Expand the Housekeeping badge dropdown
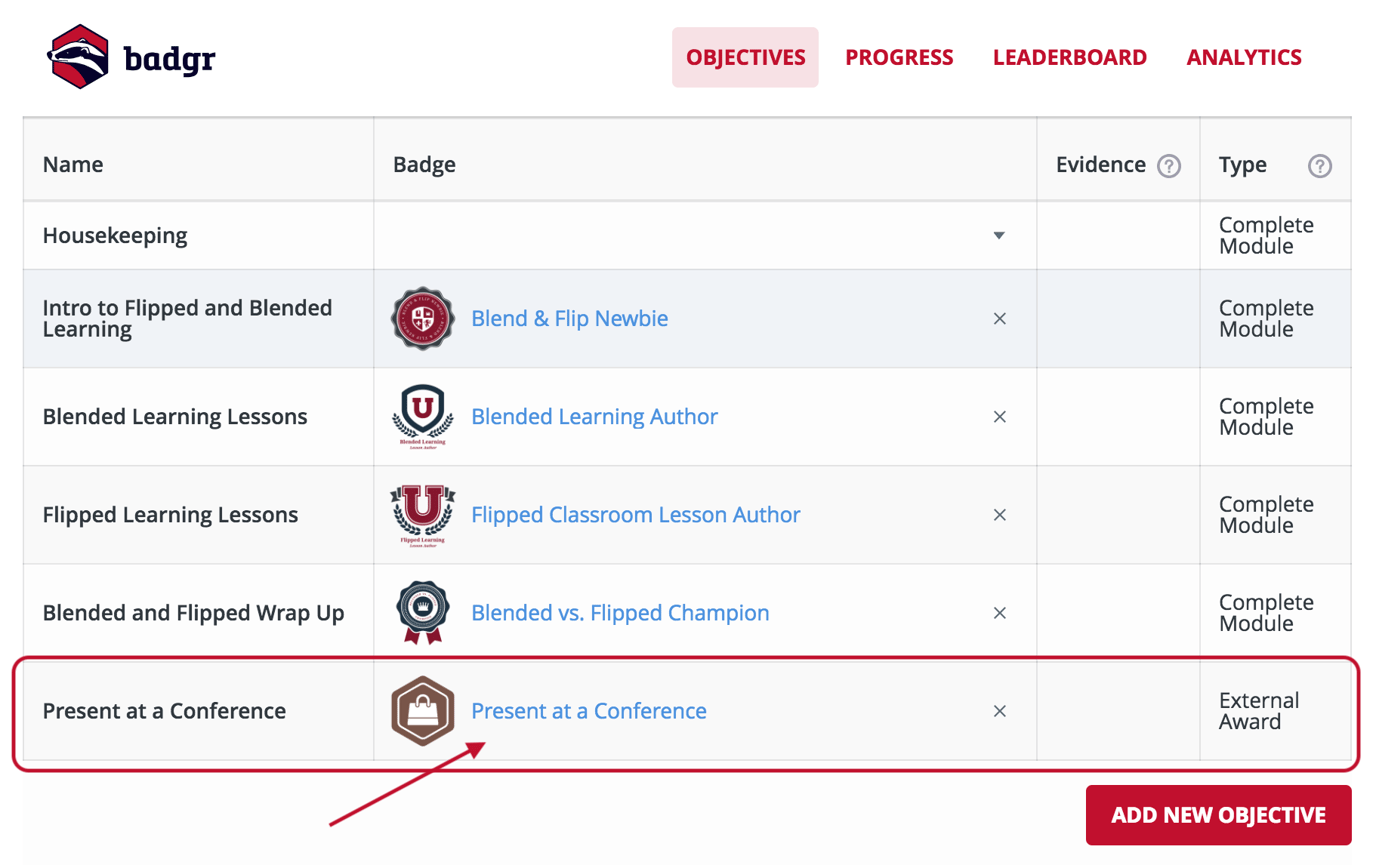Image resolution: width=1376 pixels, height=865 pixels. coord(999,236)
